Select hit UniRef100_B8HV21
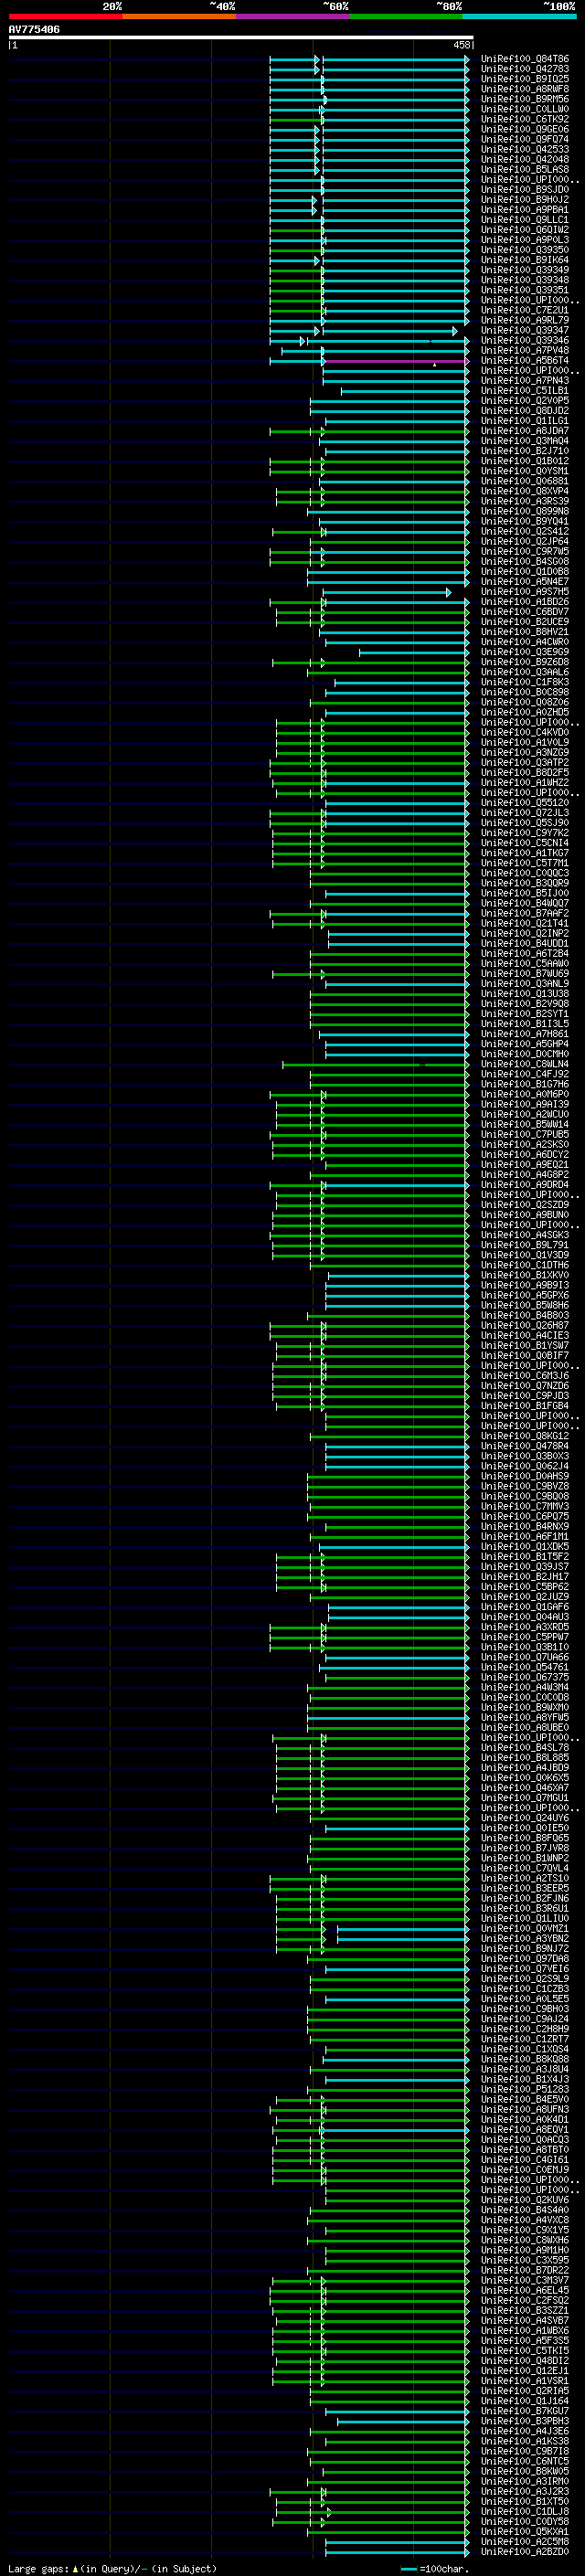 point(524,632)
